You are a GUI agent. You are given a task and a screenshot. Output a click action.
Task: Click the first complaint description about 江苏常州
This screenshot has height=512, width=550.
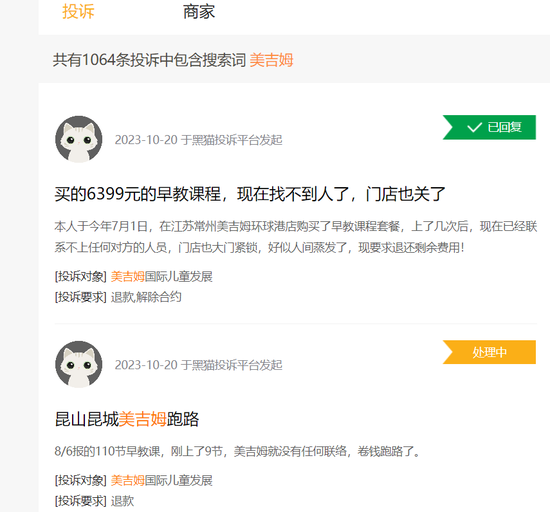(296, 237)
